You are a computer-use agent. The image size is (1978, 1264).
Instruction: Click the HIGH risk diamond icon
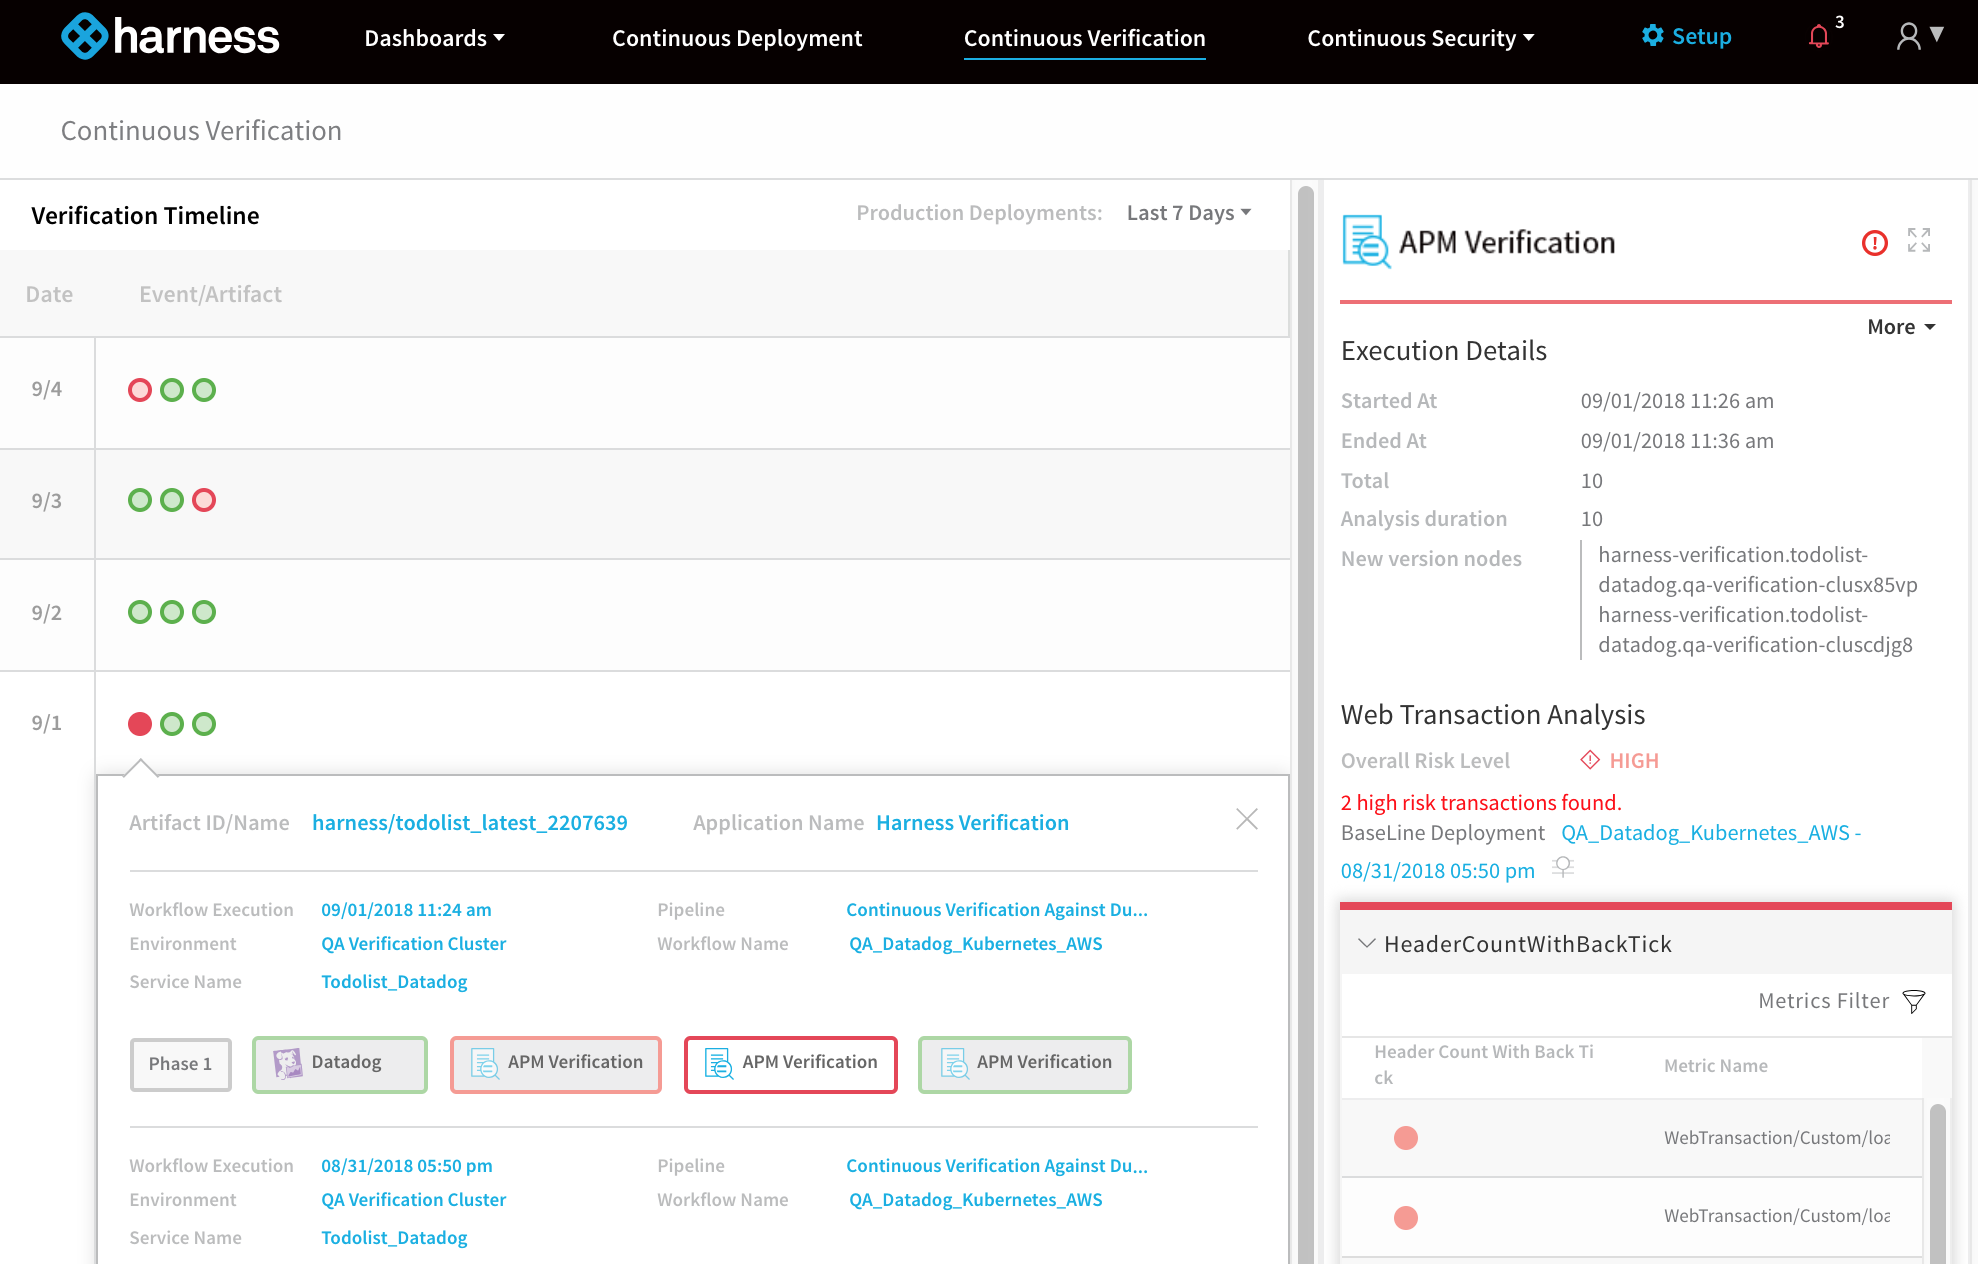tap(1590, 760)
